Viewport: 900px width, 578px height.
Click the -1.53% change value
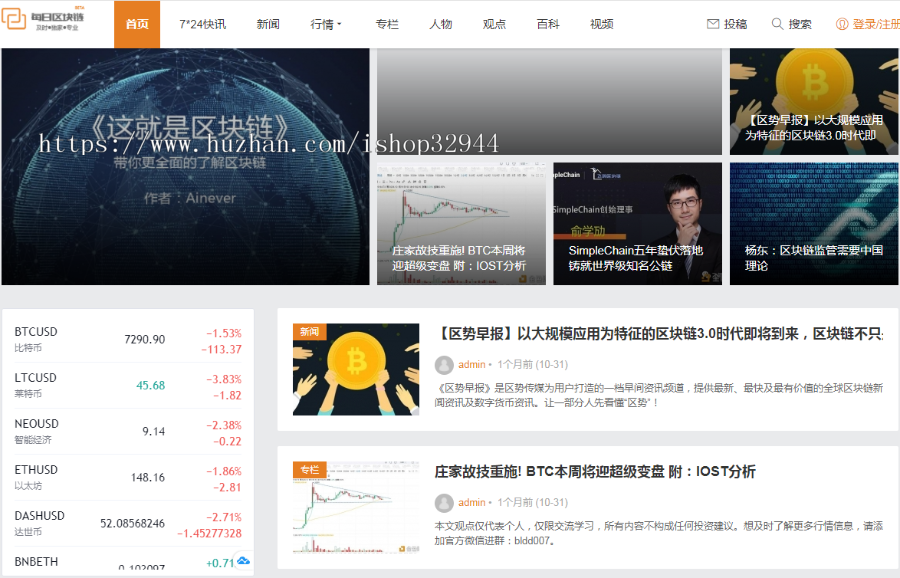pos(224,333)
